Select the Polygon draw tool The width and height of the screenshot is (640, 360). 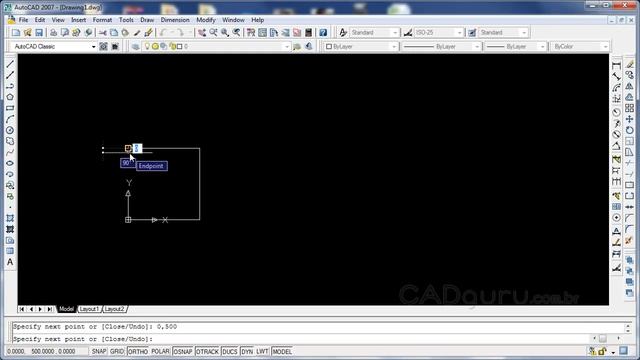[x=10, y=97]
